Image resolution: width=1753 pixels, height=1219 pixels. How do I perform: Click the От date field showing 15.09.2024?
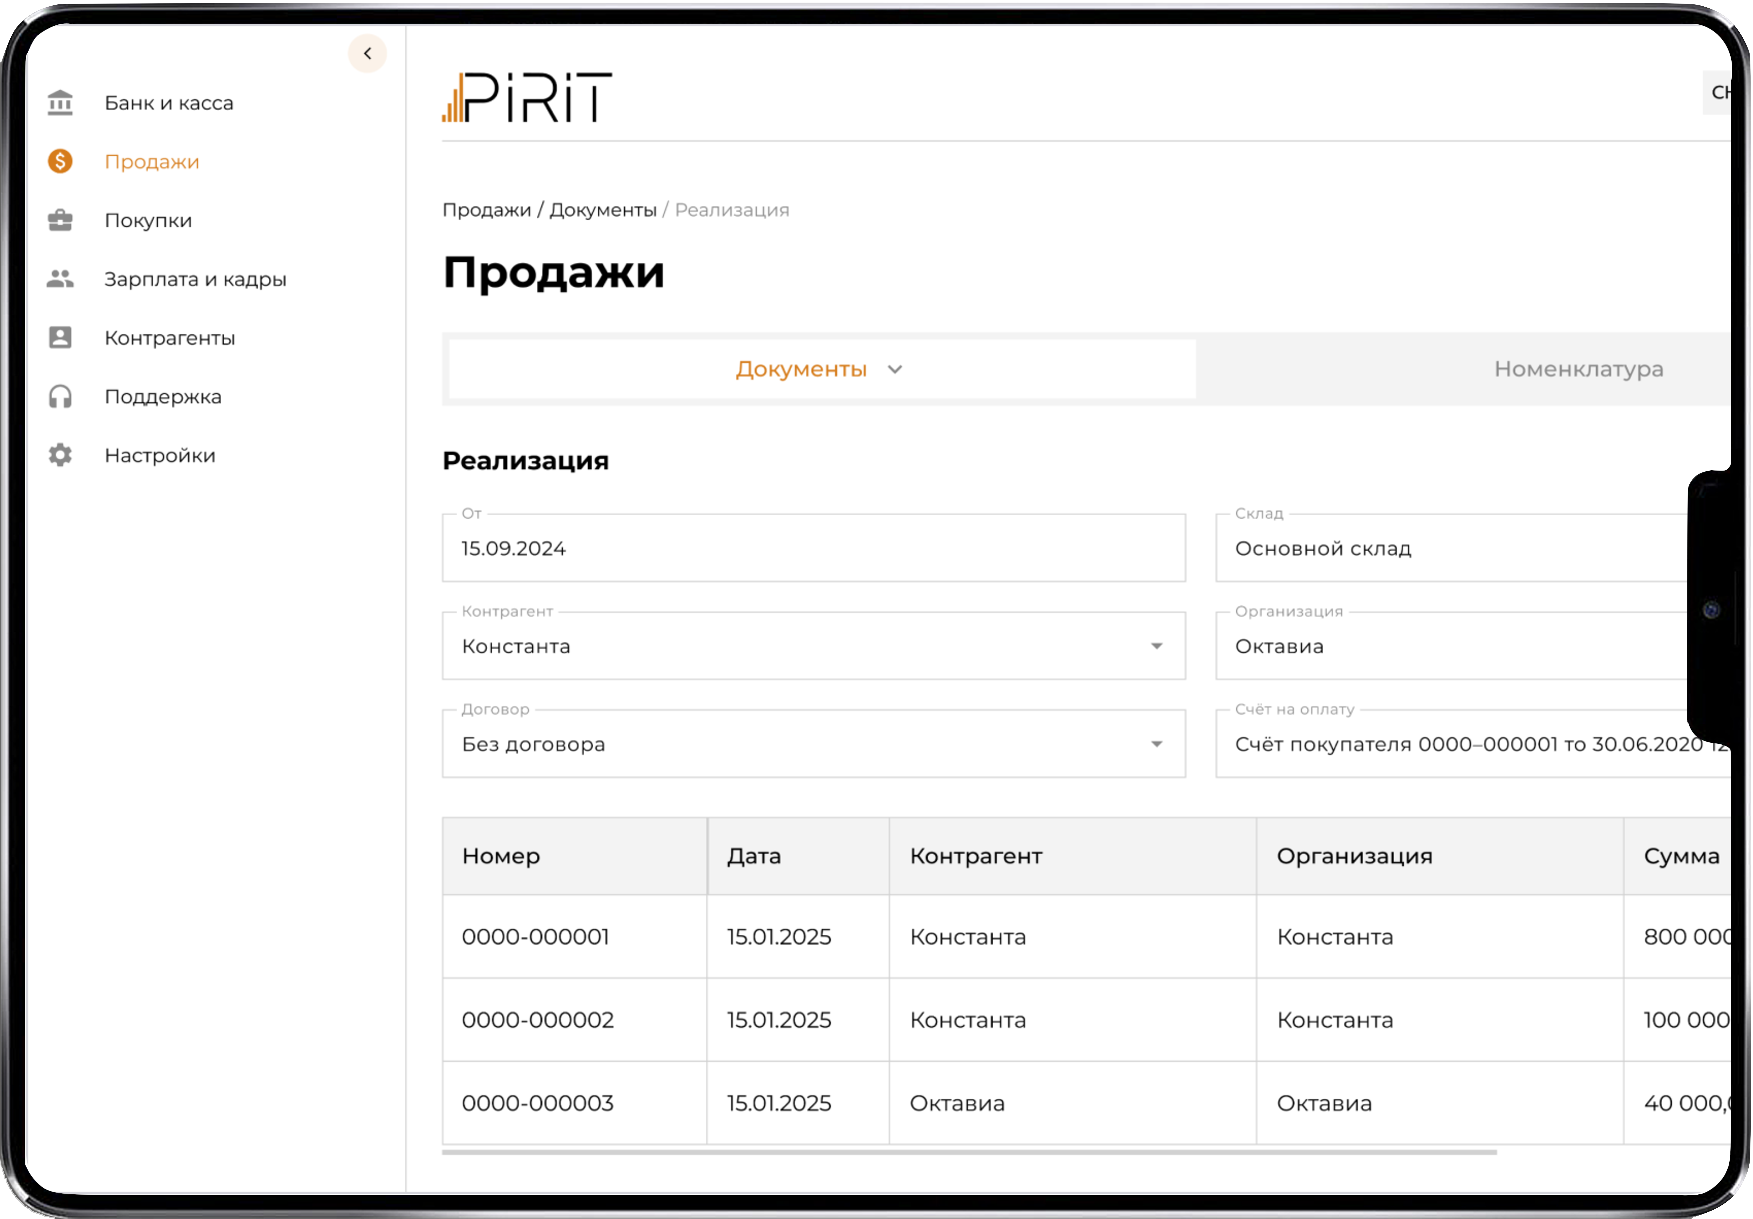[813, 548]
